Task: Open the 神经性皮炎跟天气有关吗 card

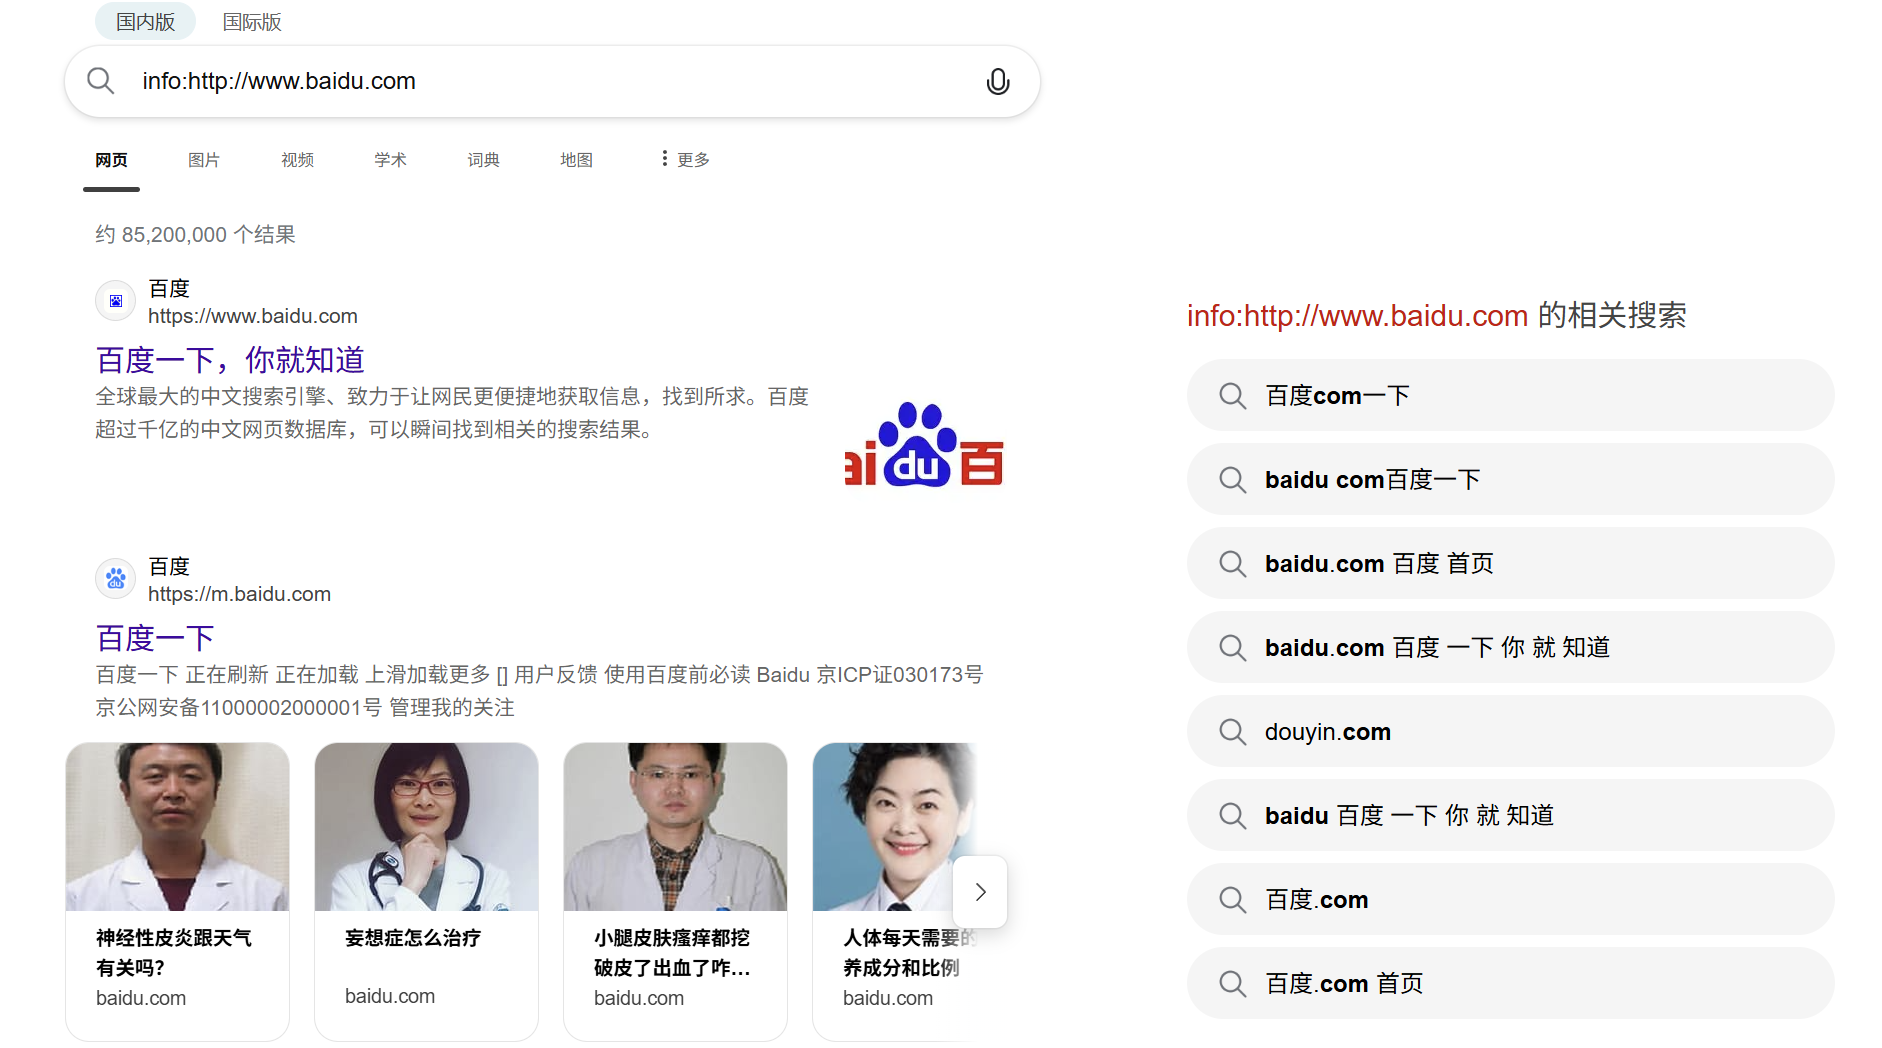Action: click(x=177, y=891)
